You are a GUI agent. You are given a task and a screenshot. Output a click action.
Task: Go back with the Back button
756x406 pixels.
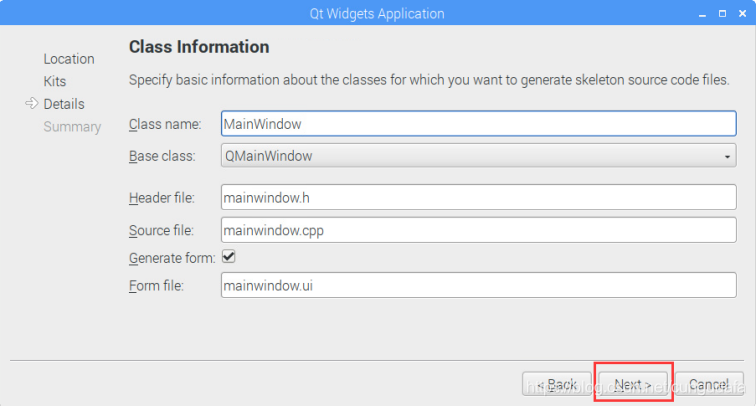point(556,384)
